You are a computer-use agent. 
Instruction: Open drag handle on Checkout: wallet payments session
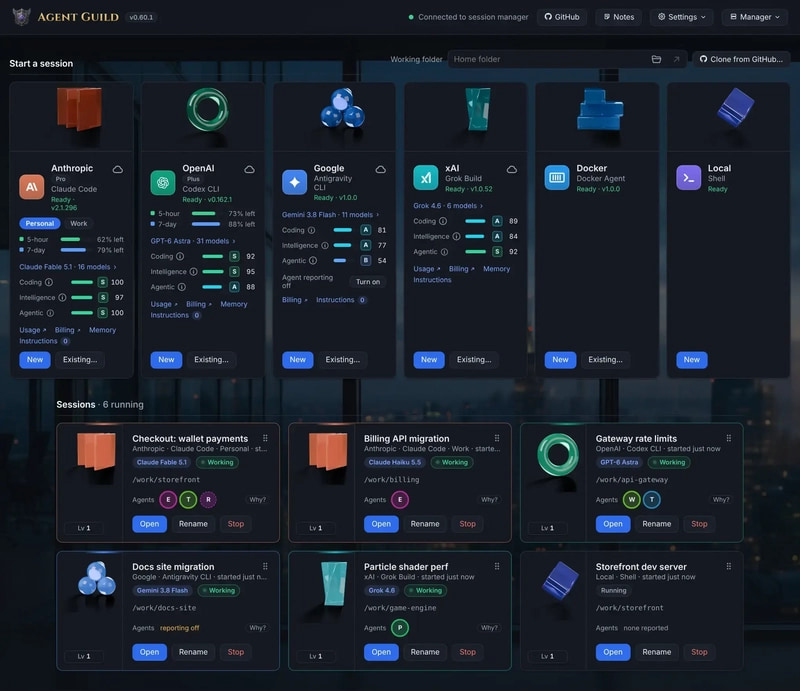tap(265, 438)
